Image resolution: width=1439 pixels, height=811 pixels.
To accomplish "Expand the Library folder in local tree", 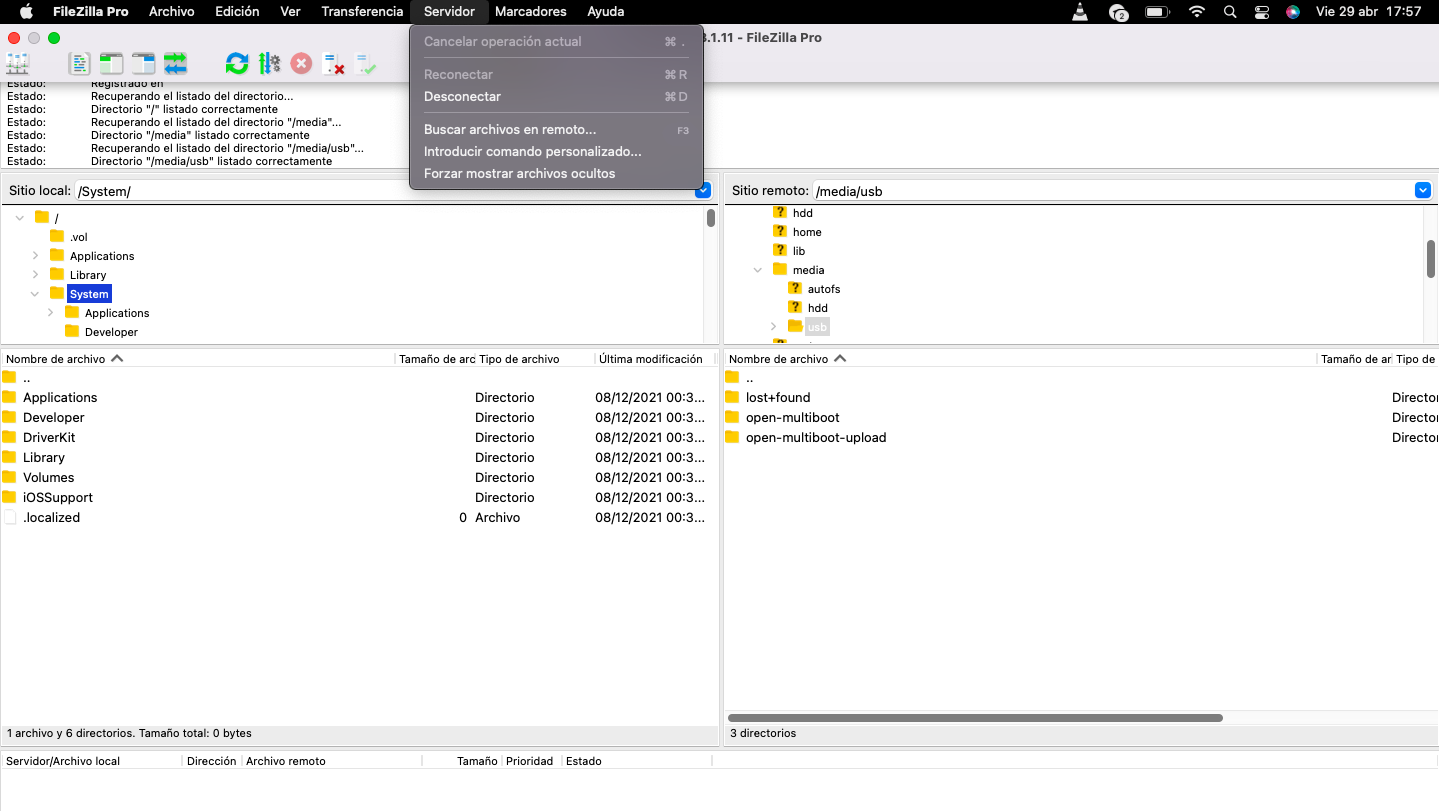I will tap(36, 274).
